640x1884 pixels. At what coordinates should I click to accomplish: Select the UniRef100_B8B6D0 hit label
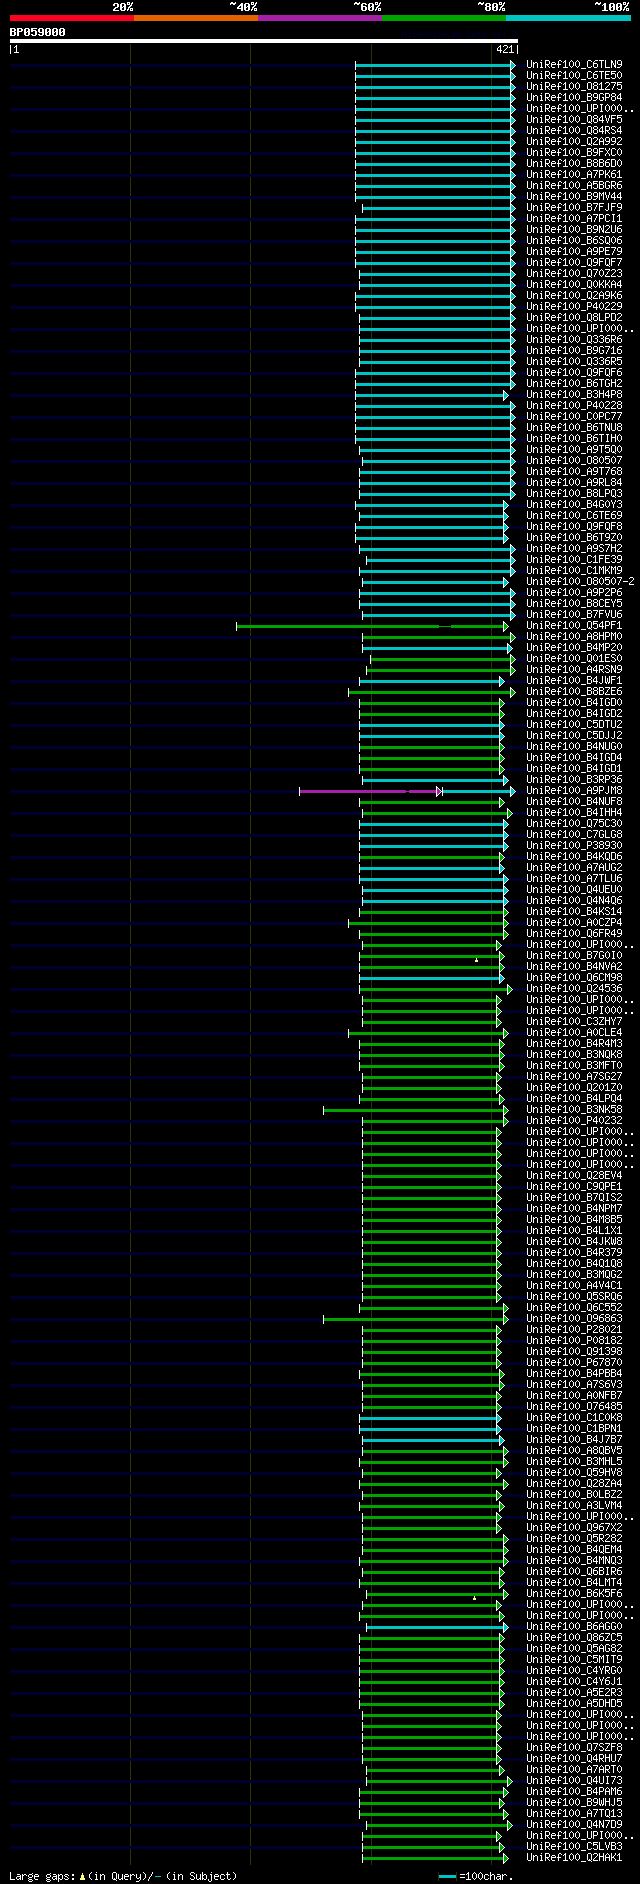pyautogui.click(x=574, y=163)
